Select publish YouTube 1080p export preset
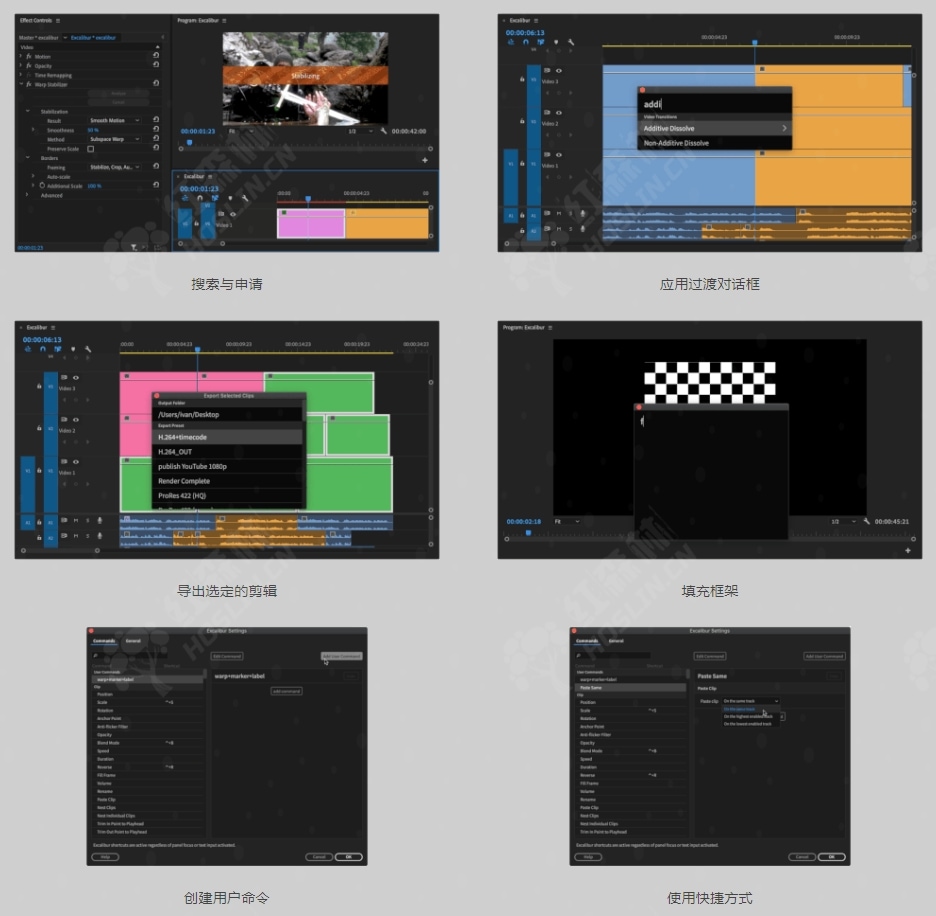This screenshot has width=936, height=916. 228,466
